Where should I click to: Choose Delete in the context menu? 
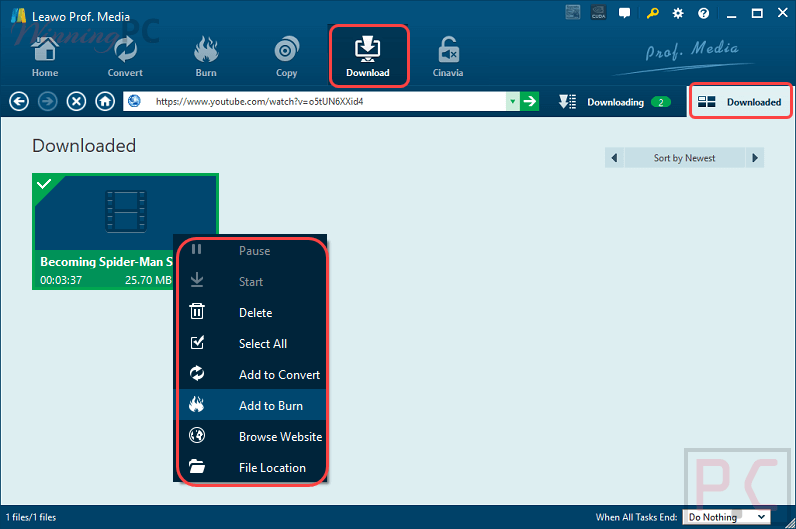coord(251,313)
